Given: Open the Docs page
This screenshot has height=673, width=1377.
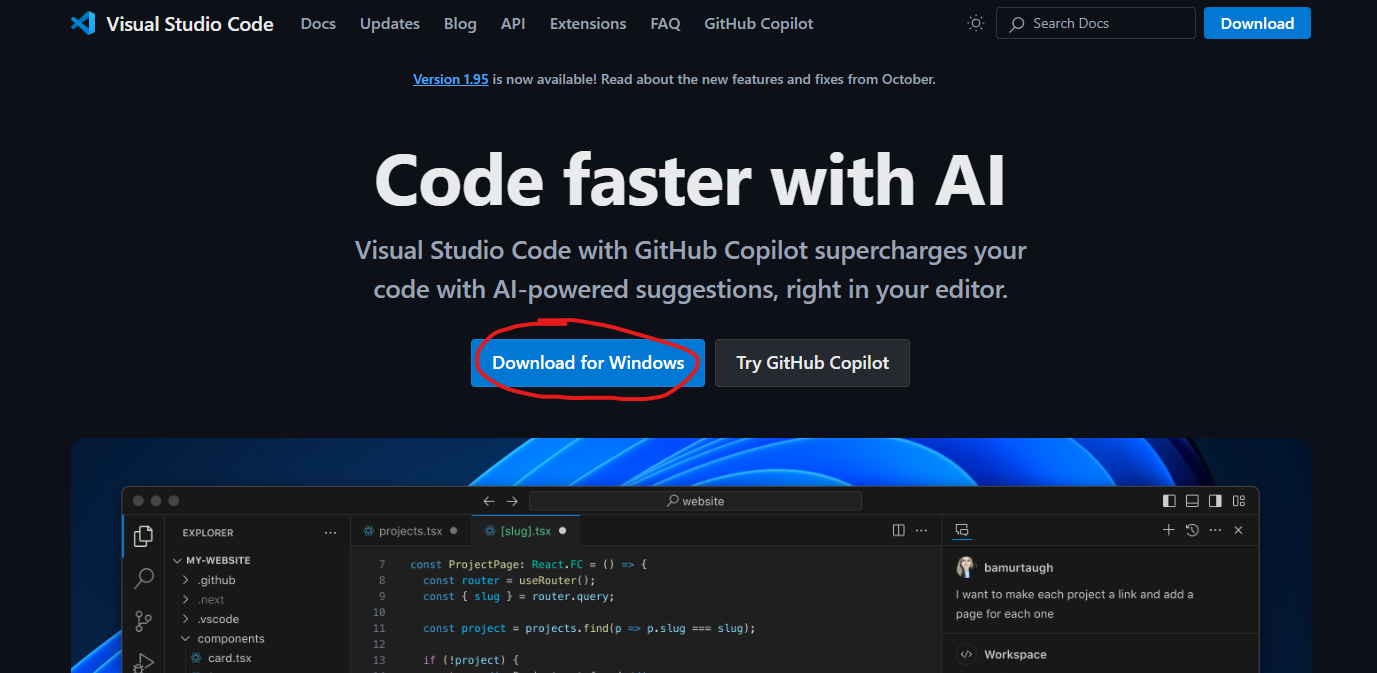Looking at the screenshot, I should click(318, 23).
